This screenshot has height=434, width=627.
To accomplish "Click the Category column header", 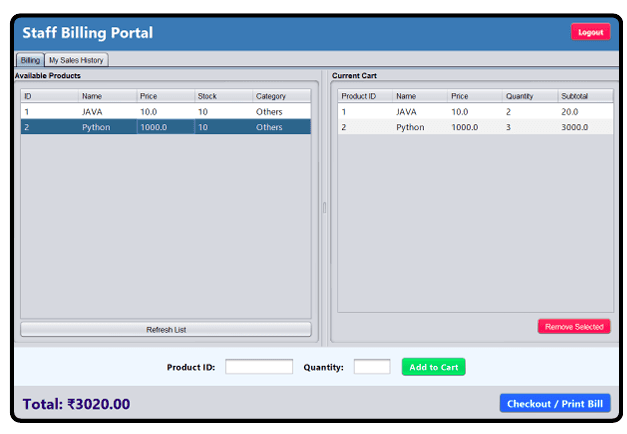I will coord(281,96).
